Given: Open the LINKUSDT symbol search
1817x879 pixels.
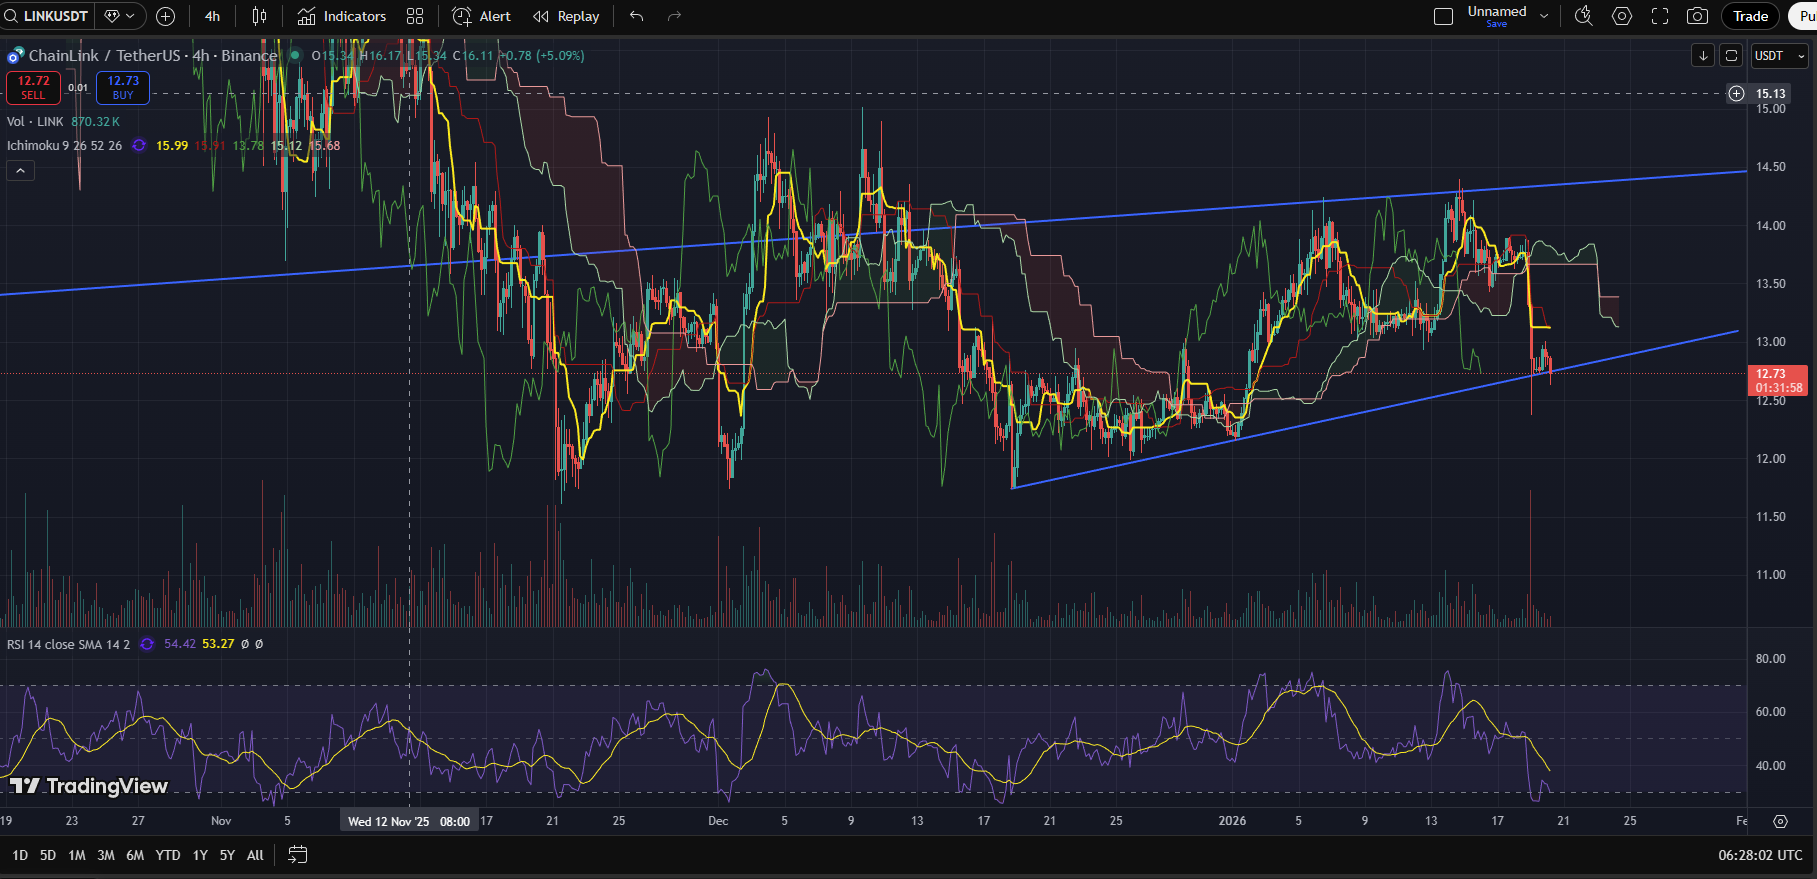Looking at the screenshot, I should click(48, 16).
